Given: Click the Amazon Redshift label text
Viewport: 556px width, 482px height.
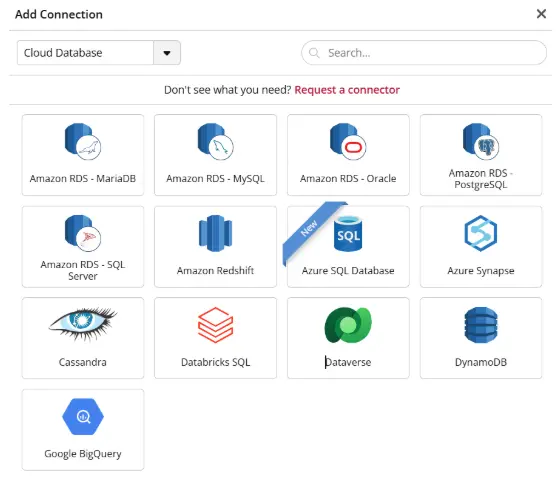Looking at the screenshot, I should tap(215, 270).
